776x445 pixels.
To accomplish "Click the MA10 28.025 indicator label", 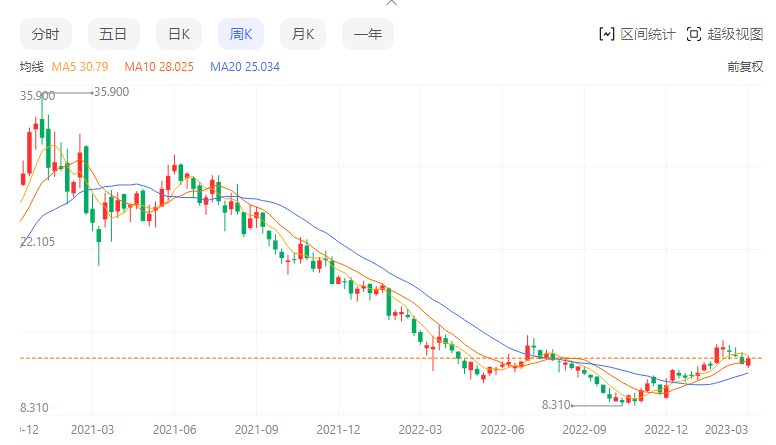I will (159, 67).
